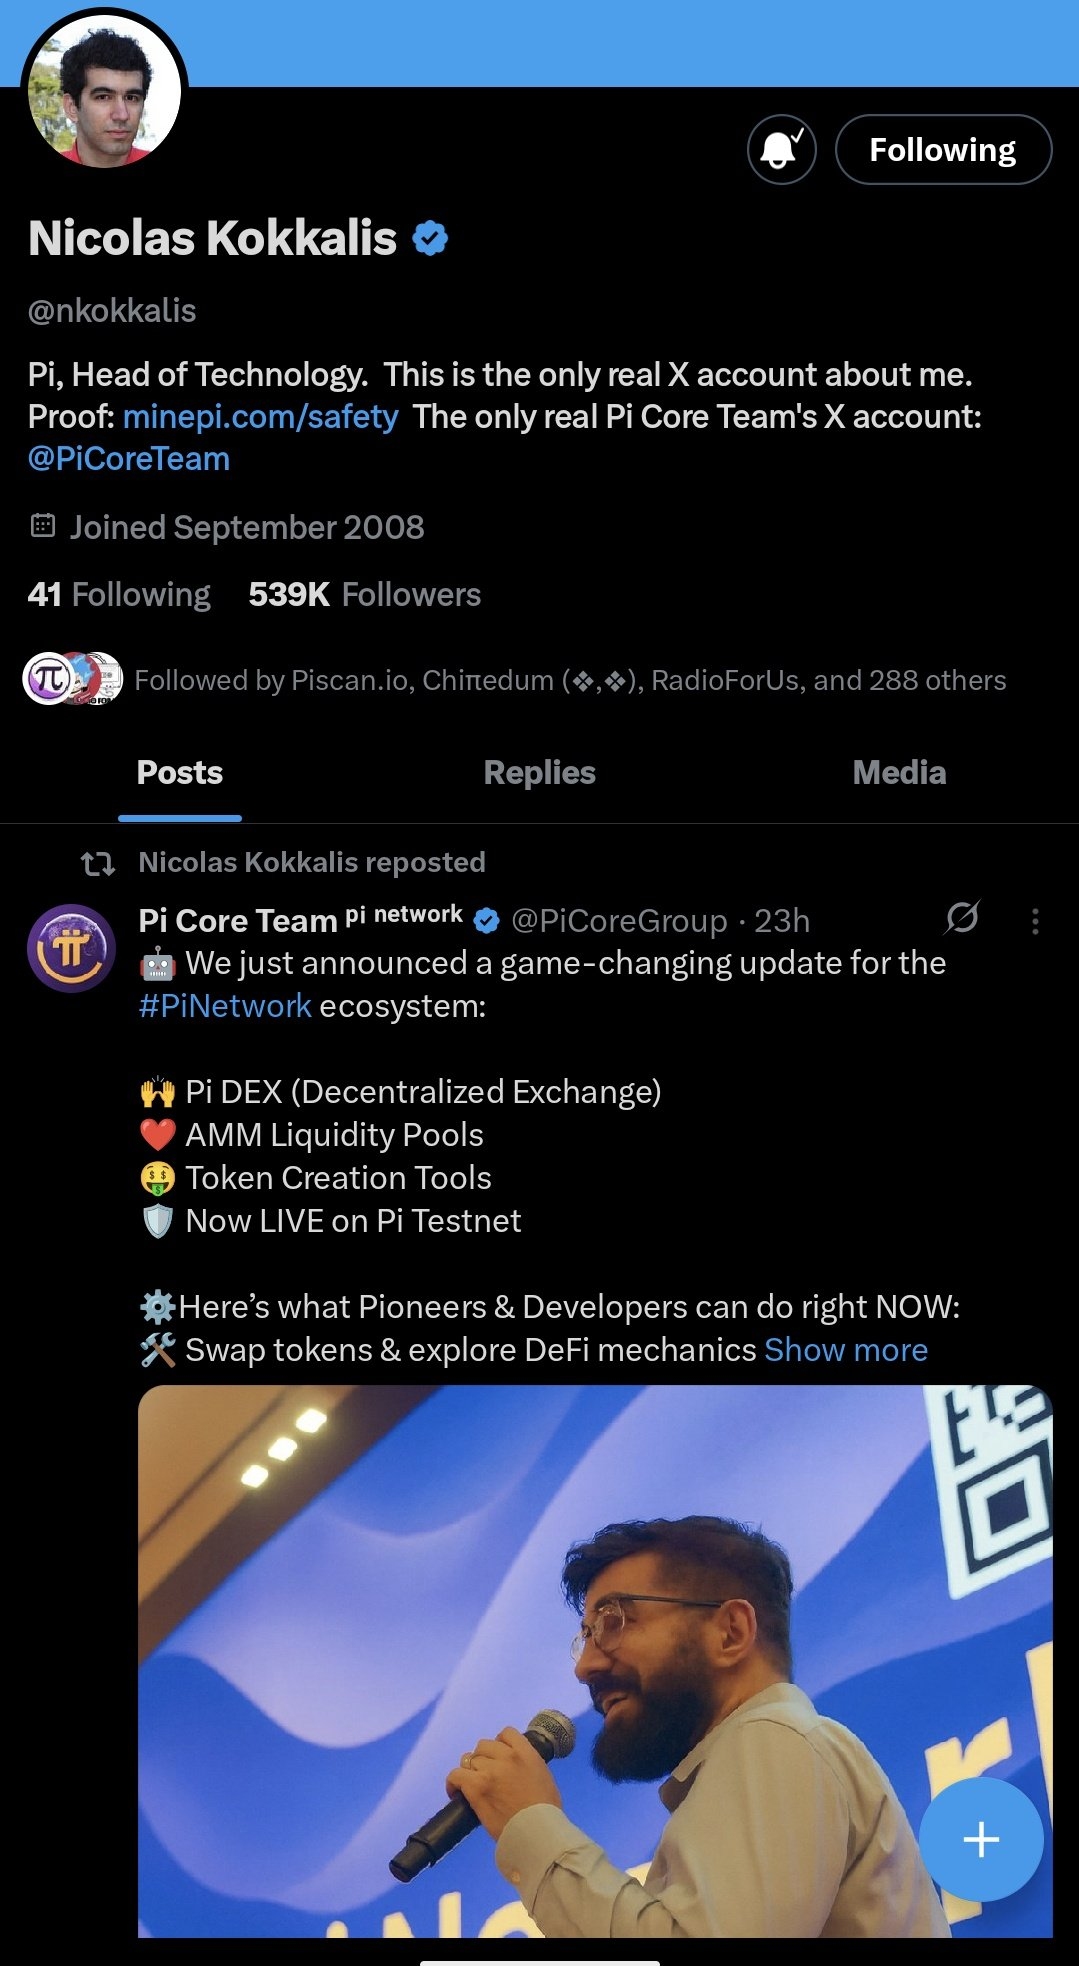Tap the blue verified badge next to the profile name
This screenshot has width=1079, height=1966.
click(430, 239)
